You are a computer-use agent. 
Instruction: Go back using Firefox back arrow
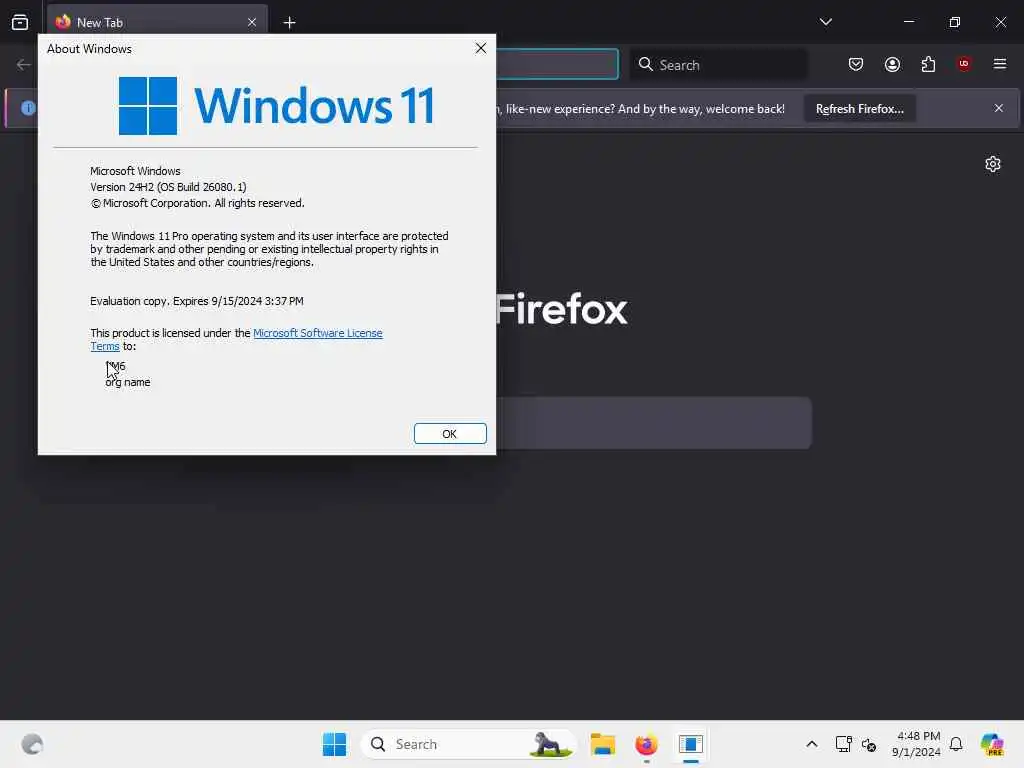(x=24, y=64)
